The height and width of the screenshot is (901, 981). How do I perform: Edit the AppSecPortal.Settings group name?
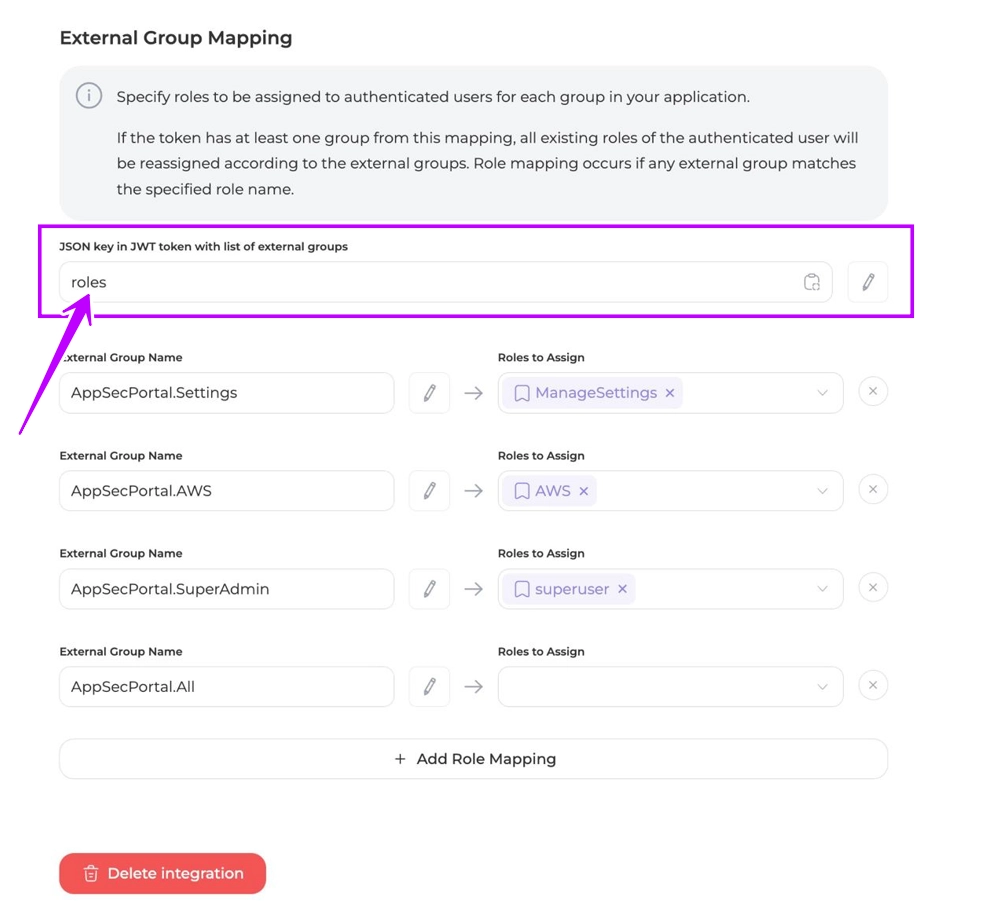(429, 393)
